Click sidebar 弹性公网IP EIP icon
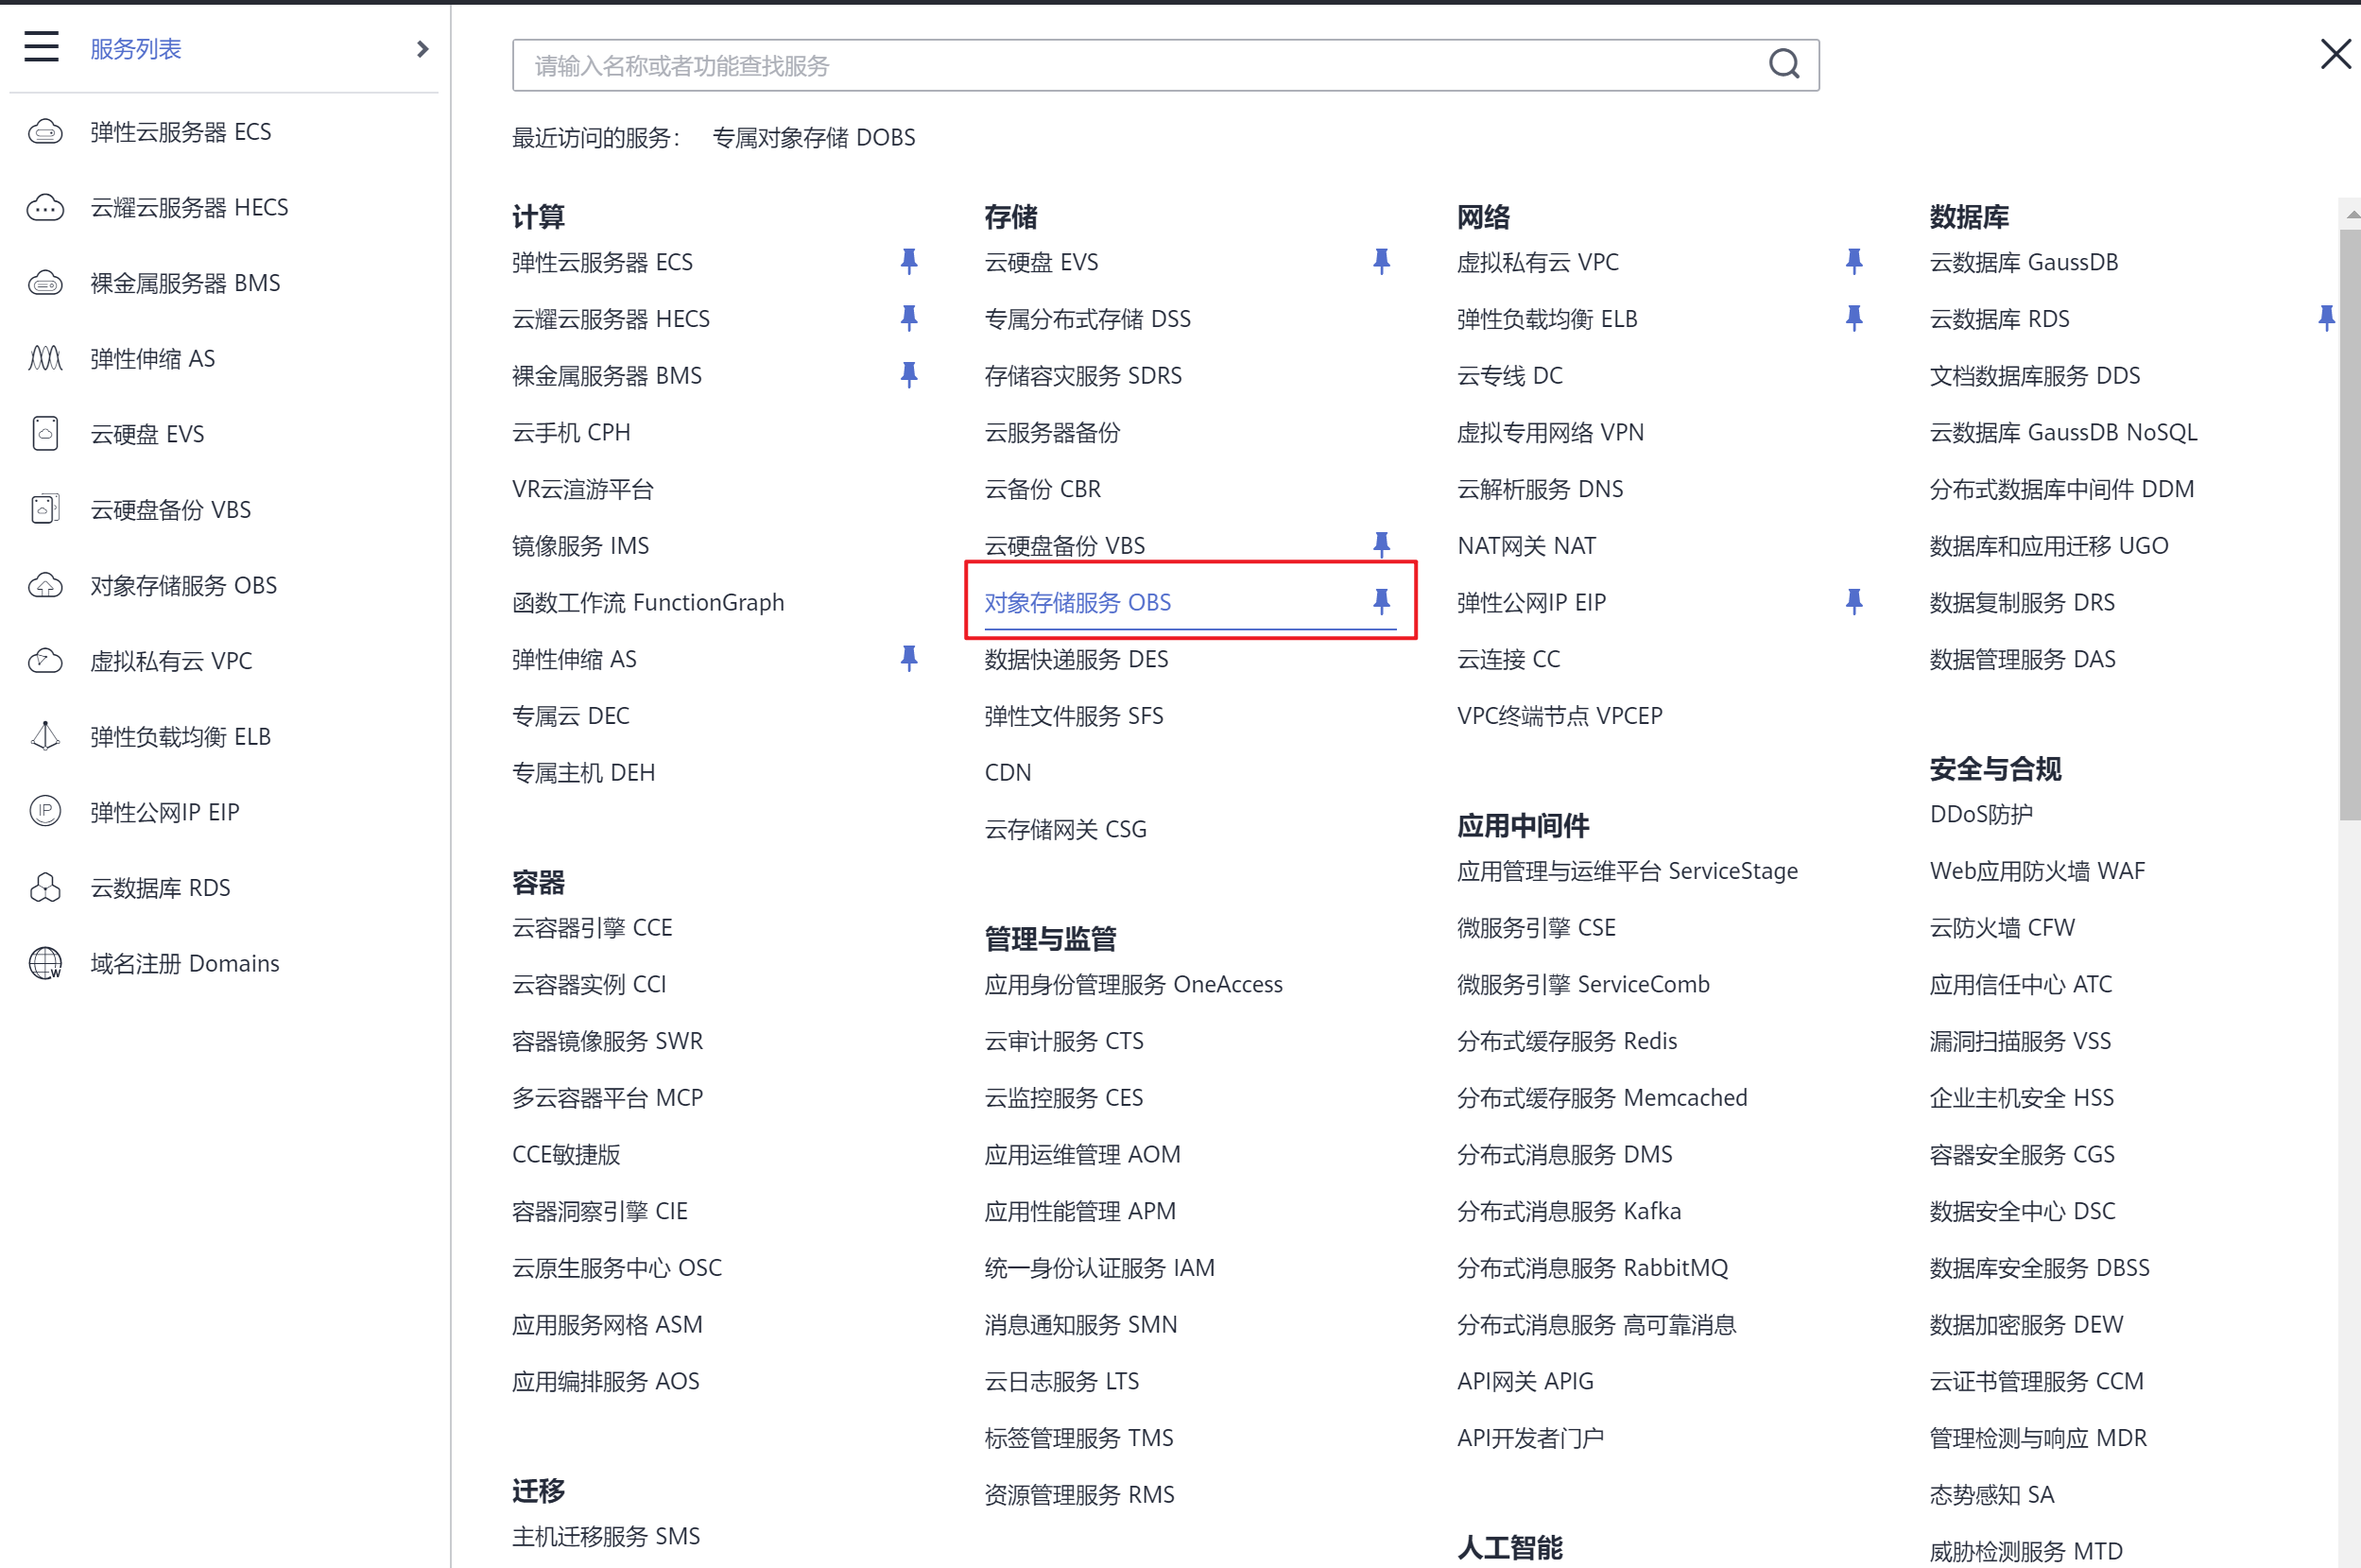The height and width of the screenshot is (1568, 2361). 45,812
